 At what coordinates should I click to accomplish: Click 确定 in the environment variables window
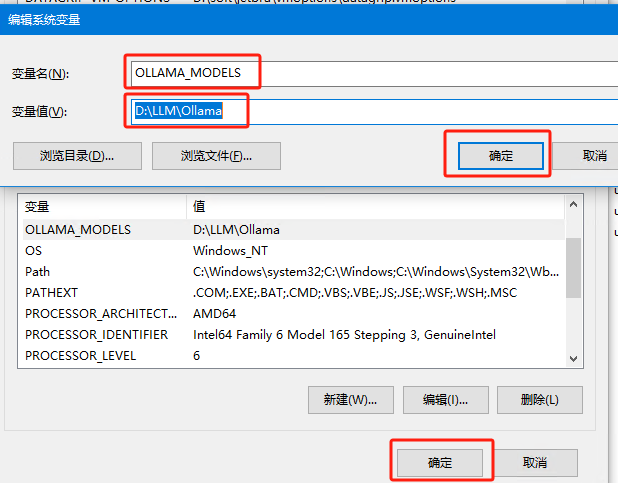click(x=440, y=462)
